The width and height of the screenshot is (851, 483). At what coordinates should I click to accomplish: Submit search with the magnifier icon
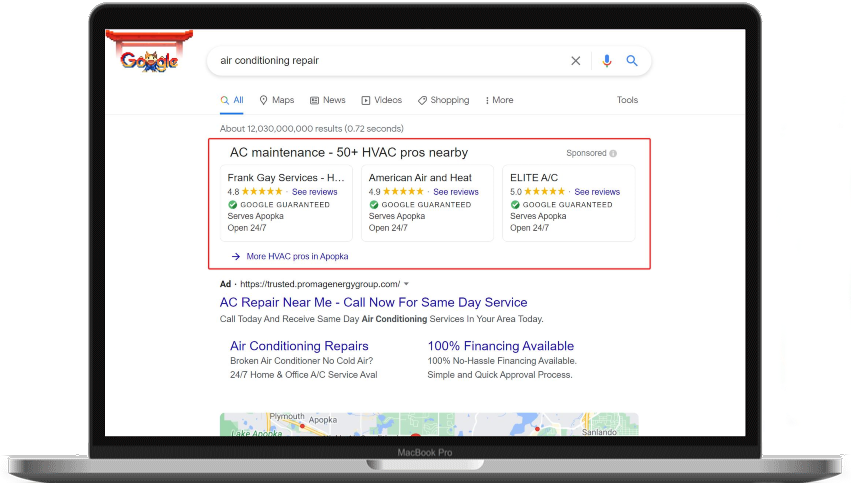coord(632,61)
